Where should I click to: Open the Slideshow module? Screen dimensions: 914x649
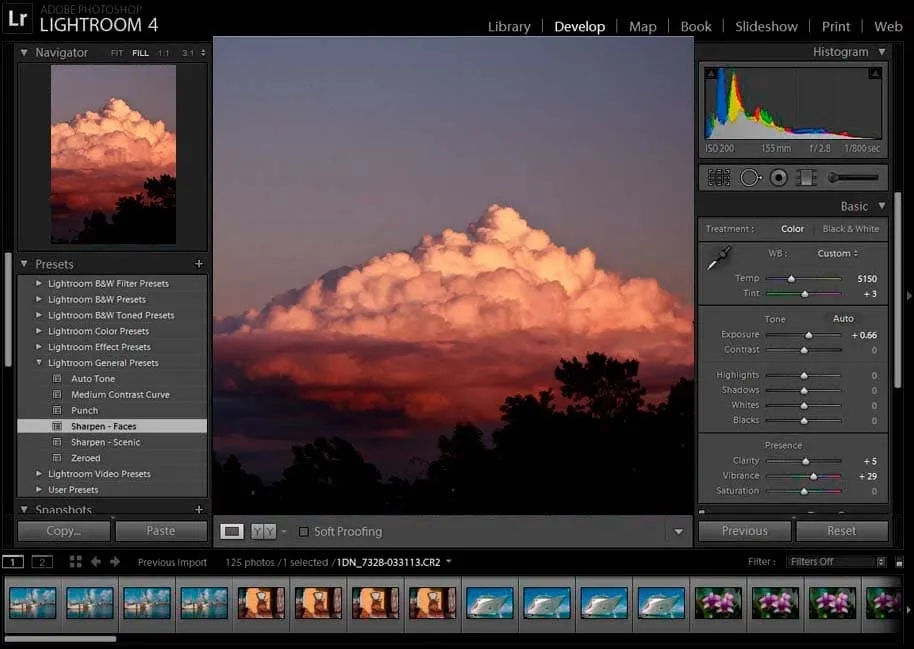766,26
